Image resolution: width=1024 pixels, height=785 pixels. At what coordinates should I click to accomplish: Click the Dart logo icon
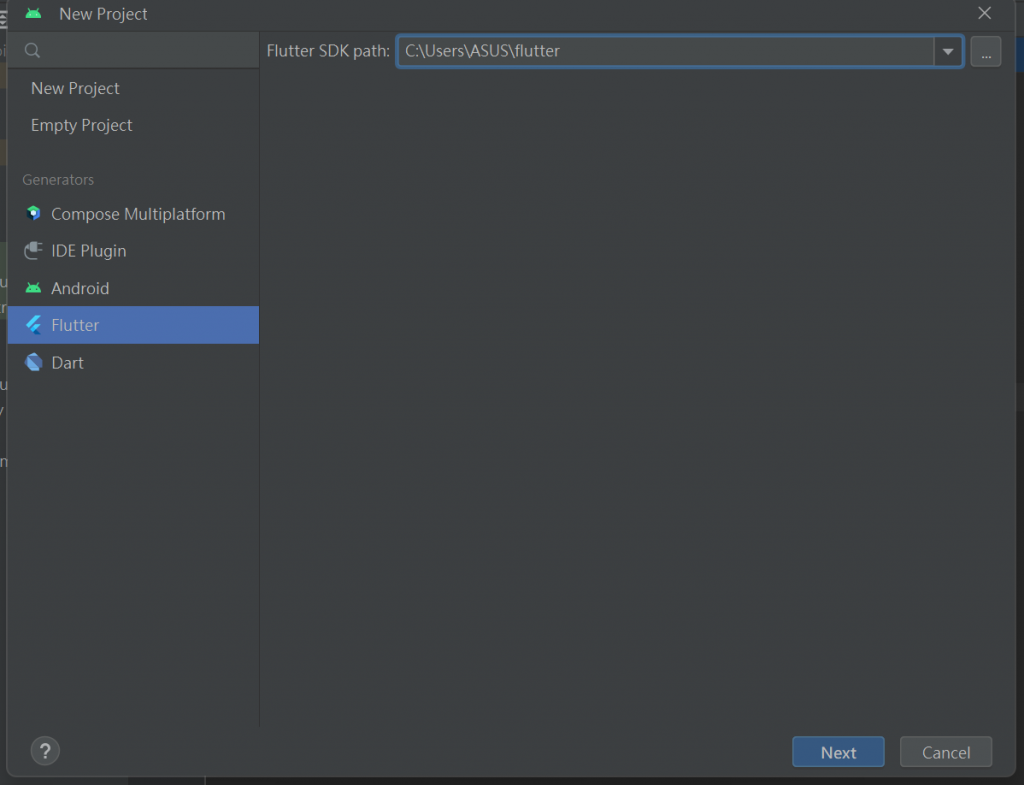(x=34, y=362)
